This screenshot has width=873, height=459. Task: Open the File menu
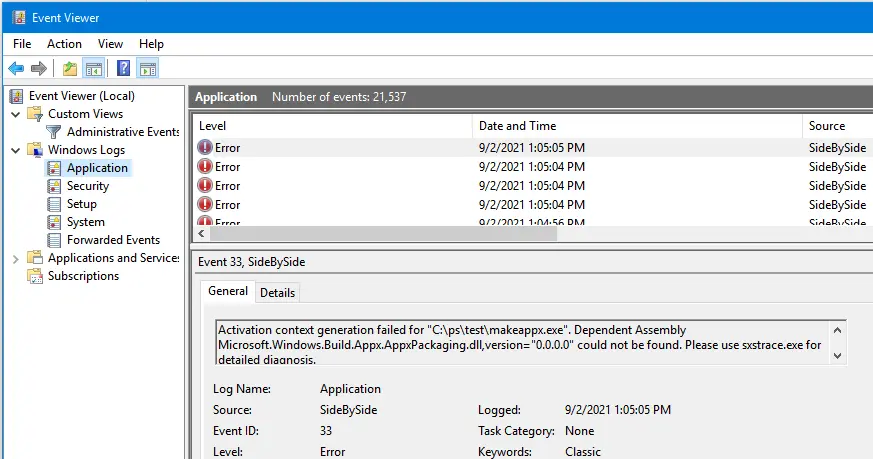[22, 44]
